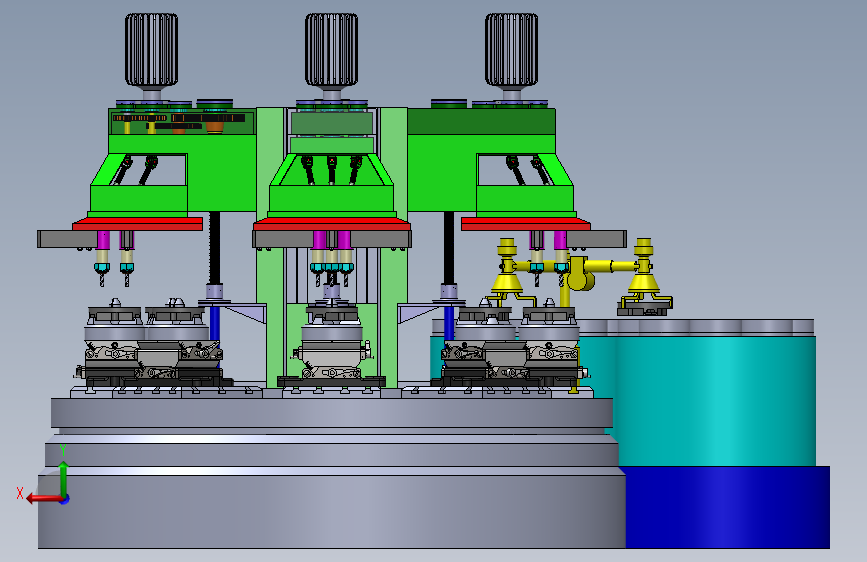This screenshot has width=867, height=562.
Task: Select the left light-green frame column
Action: point(270,247)
